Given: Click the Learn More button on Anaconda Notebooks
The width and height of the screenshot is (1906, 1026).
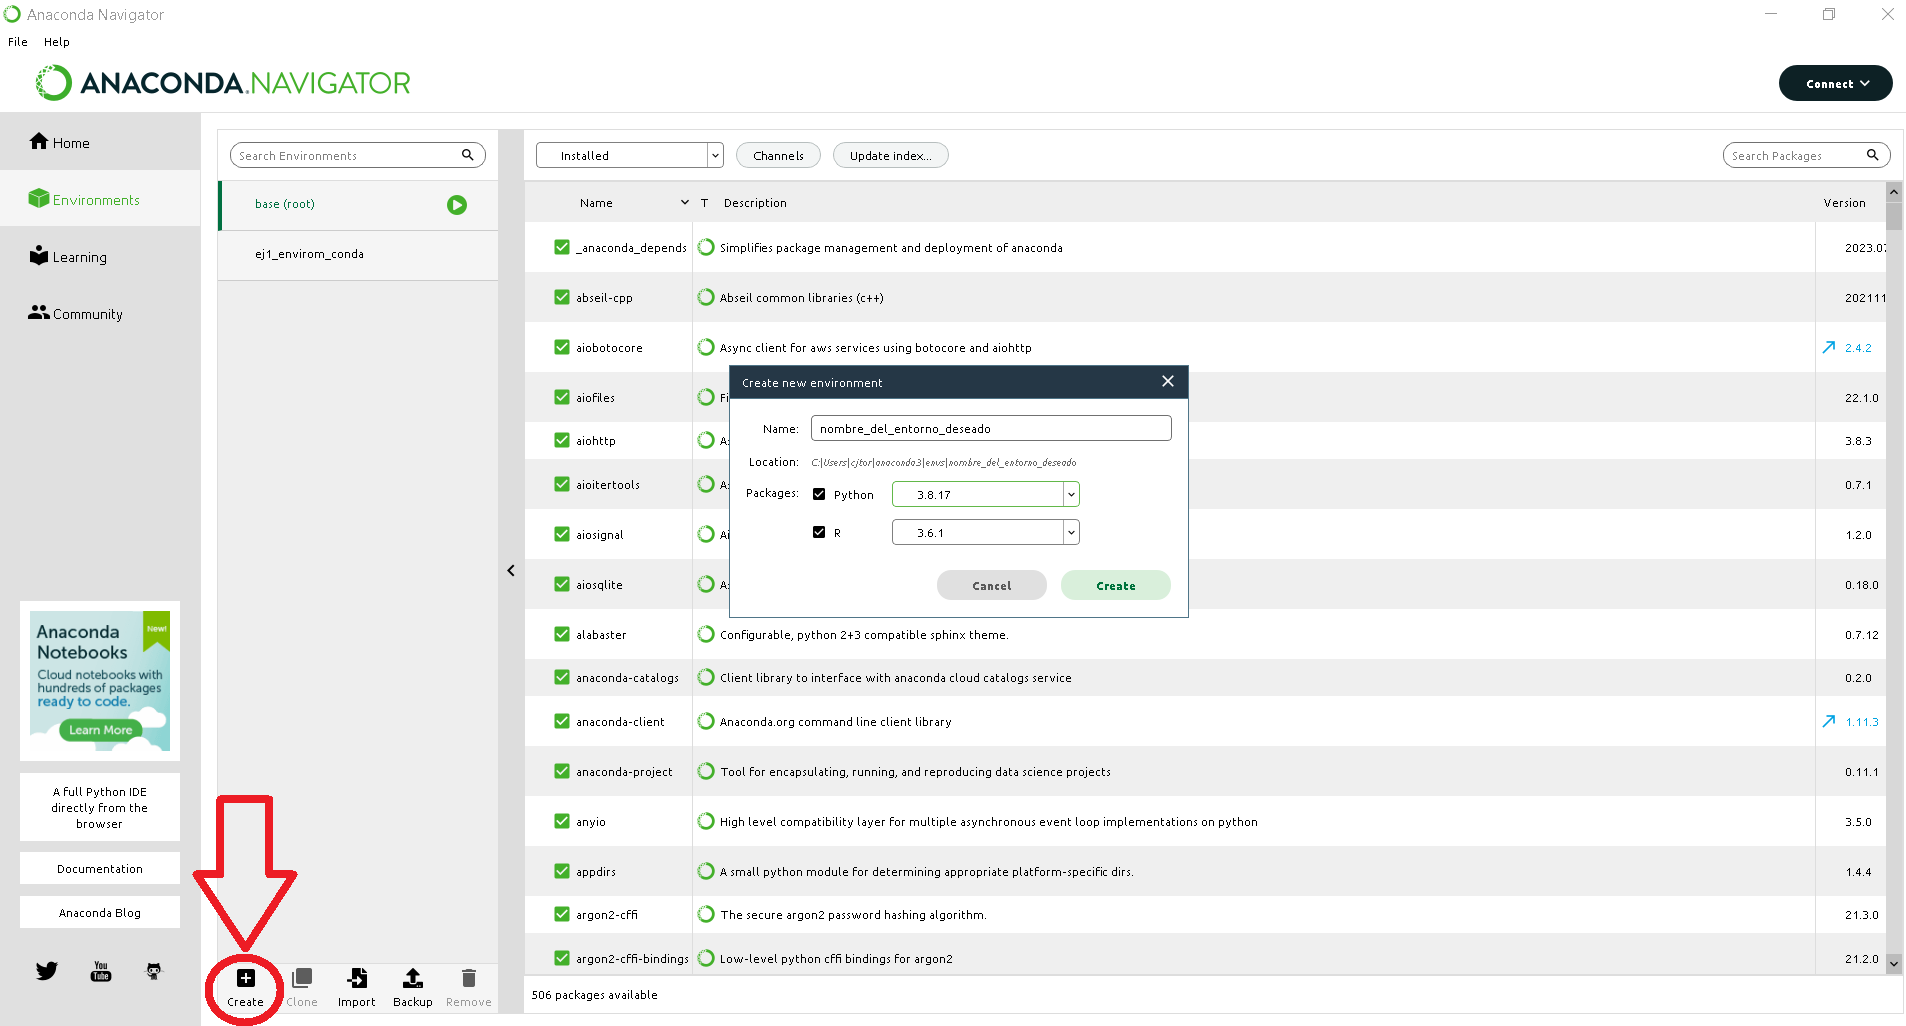Looking at the screenshot, I should coord(100,730).
